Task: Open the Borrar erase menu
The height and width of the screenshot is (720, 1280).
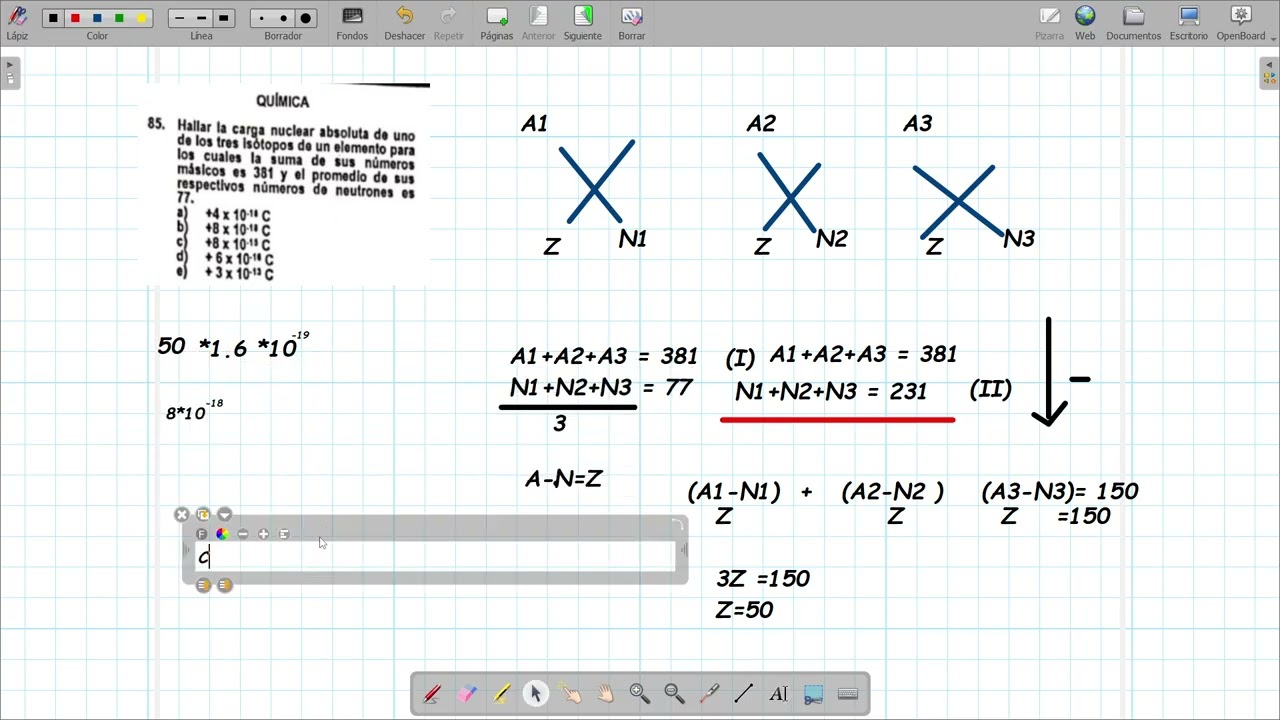Action: pos(632,23)
